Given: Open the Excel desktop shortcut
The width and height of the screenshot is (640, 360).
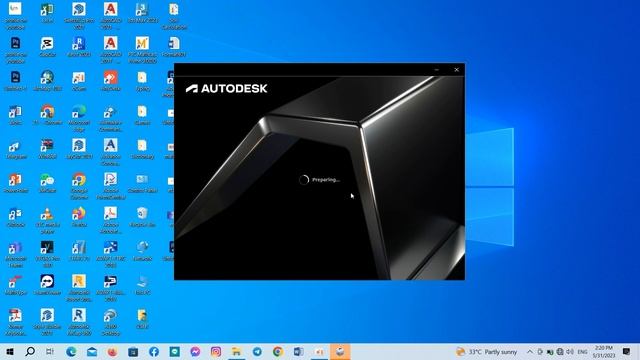Looking at the screenshot, I should tap(47, 13).
